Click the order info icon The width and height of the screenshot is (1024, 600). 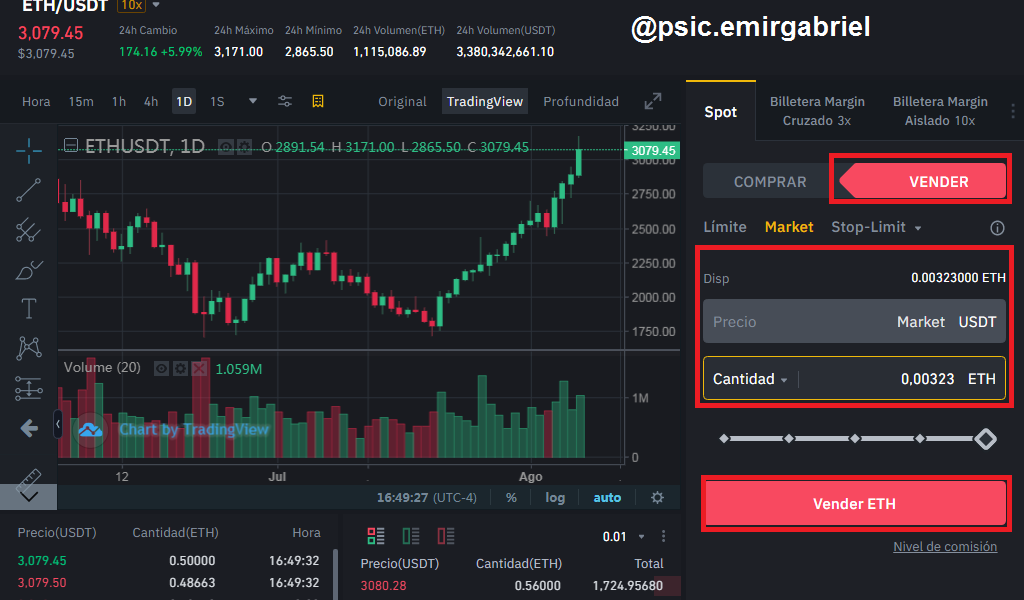click(997, 228)
